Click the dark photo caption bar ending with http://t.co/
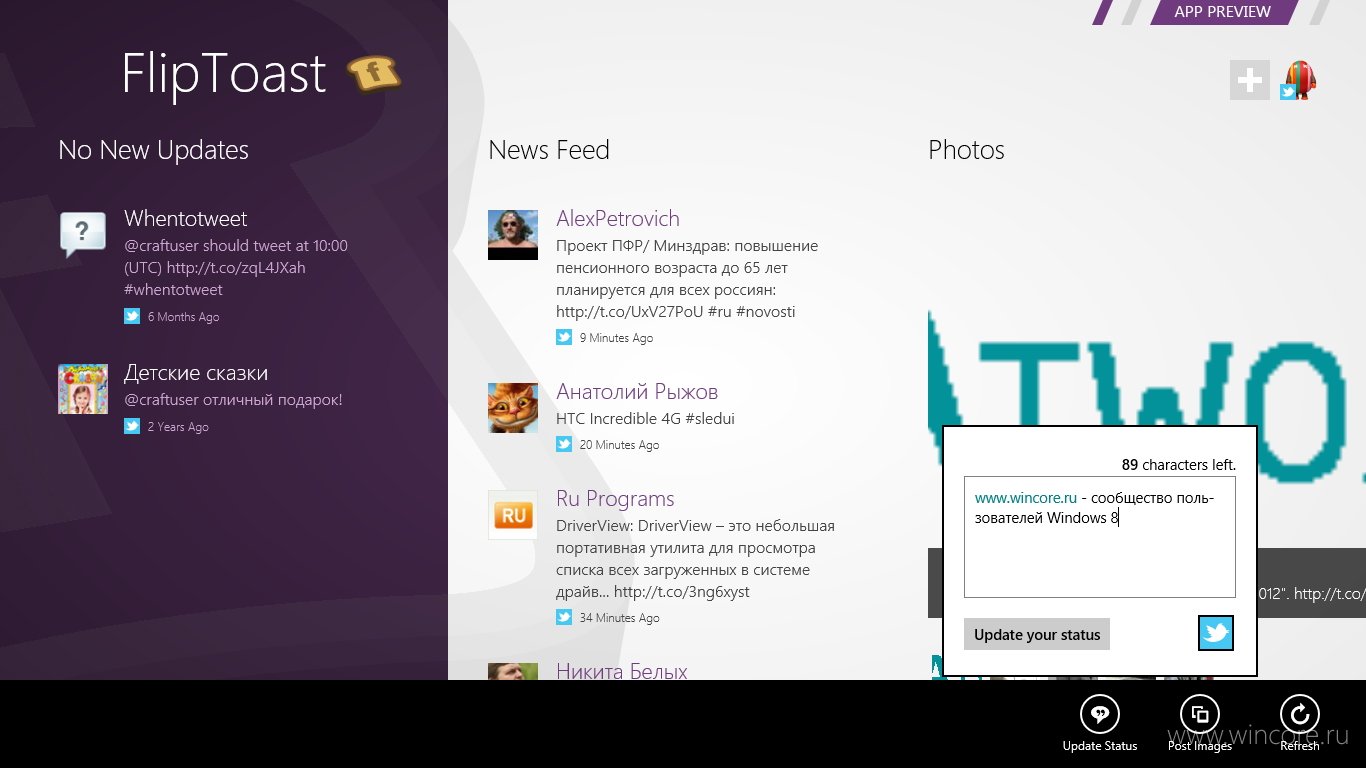This screenshot has height=768, width=1366. click(x=1311, y=583)
